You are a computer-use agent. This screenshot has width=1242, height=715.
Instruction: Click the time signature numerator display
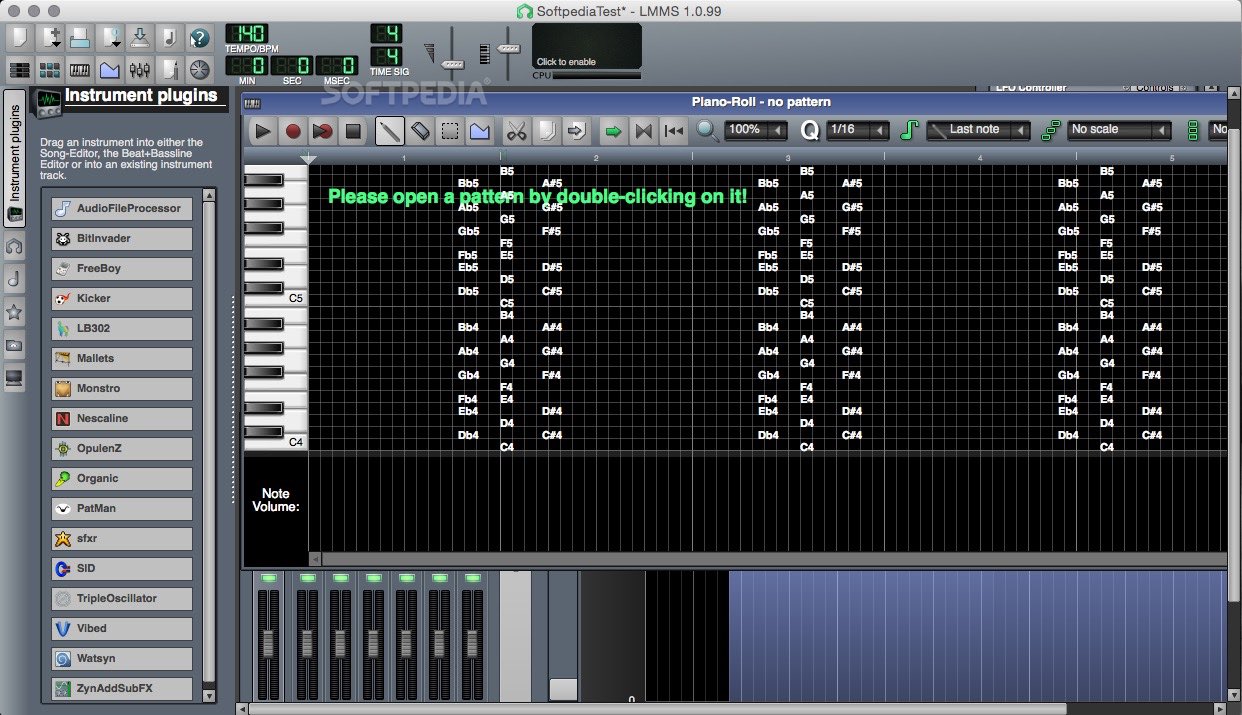coord(387,33)
